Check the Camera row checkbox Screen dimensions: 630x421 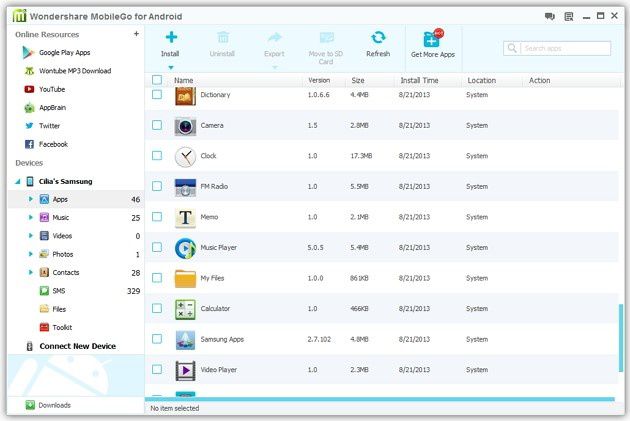tap(157, 125)
